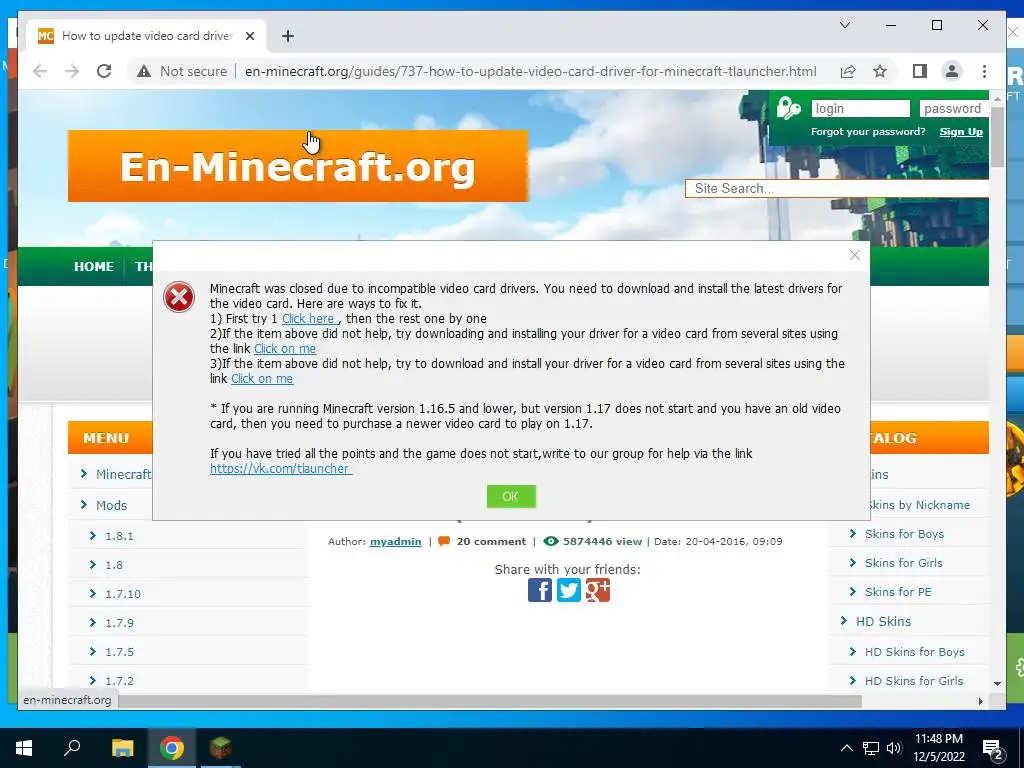The image size is (1024, 768).
Task: Open the Windows Start menu
Action: pyautogui.click(x=24, y=748)
